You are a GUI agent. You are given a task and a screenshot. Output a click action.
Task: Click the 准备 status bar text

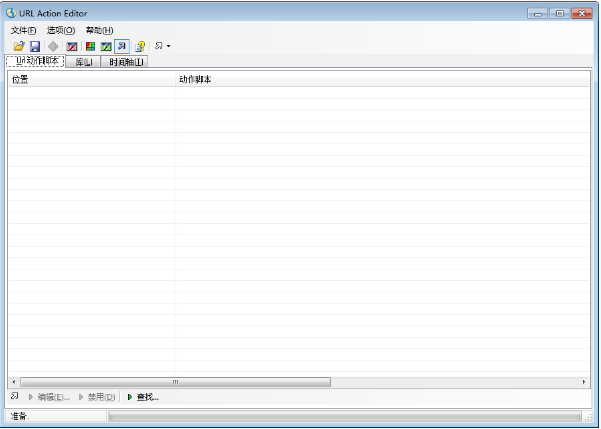point(20,416)
